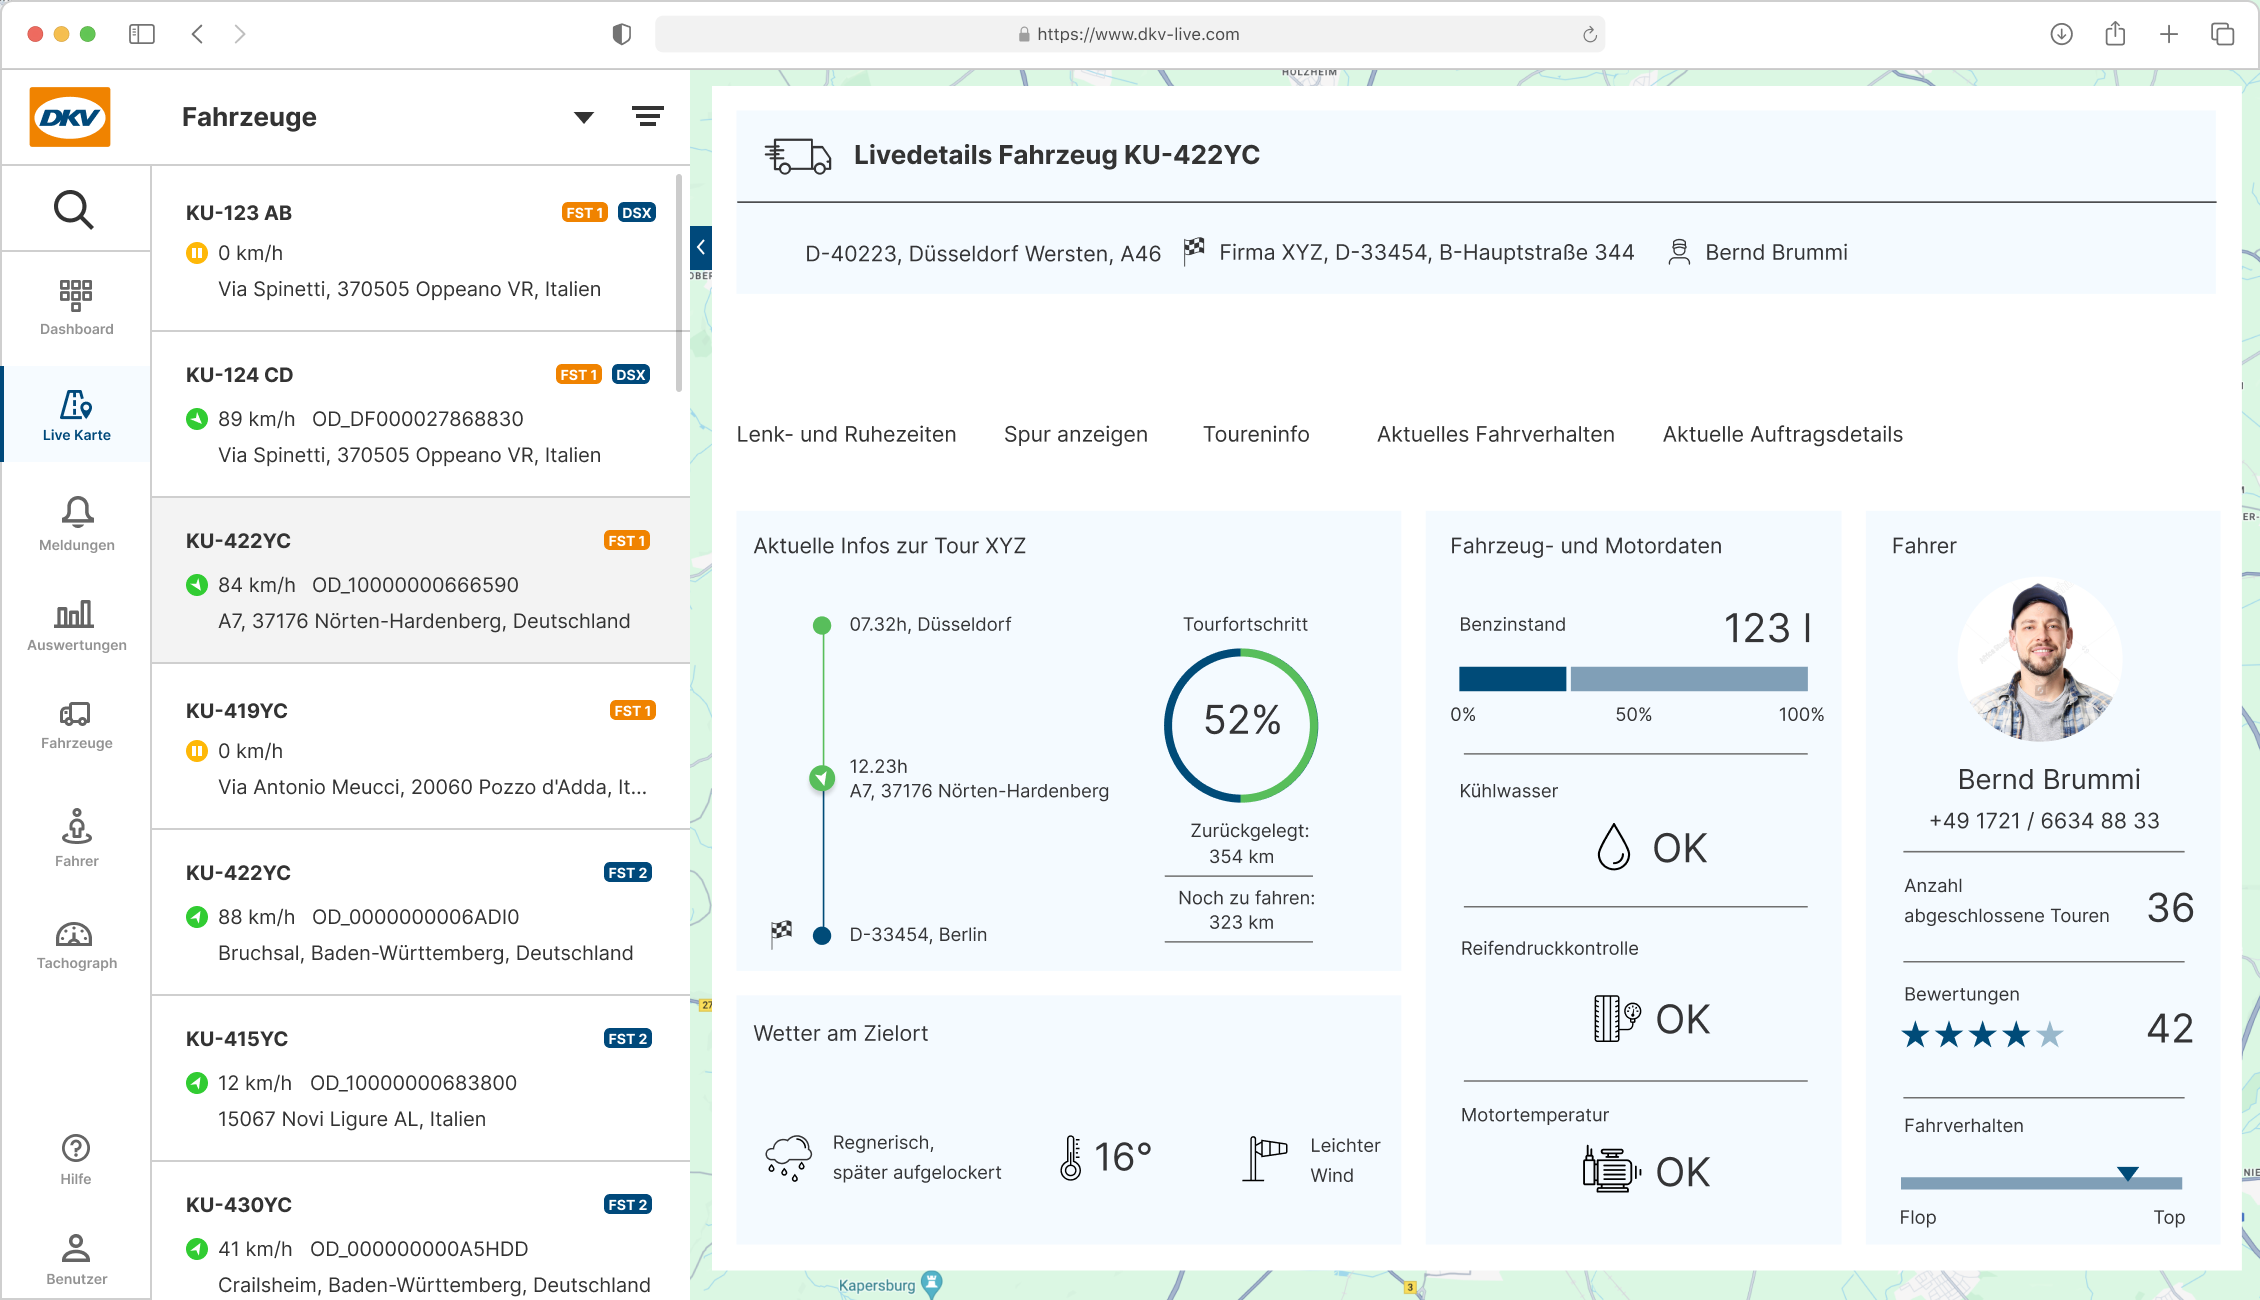Select vehicle KU-419YC in list
This screenshot has height=1300, width=2260.
pyautogui.click(x=420, y=746)
